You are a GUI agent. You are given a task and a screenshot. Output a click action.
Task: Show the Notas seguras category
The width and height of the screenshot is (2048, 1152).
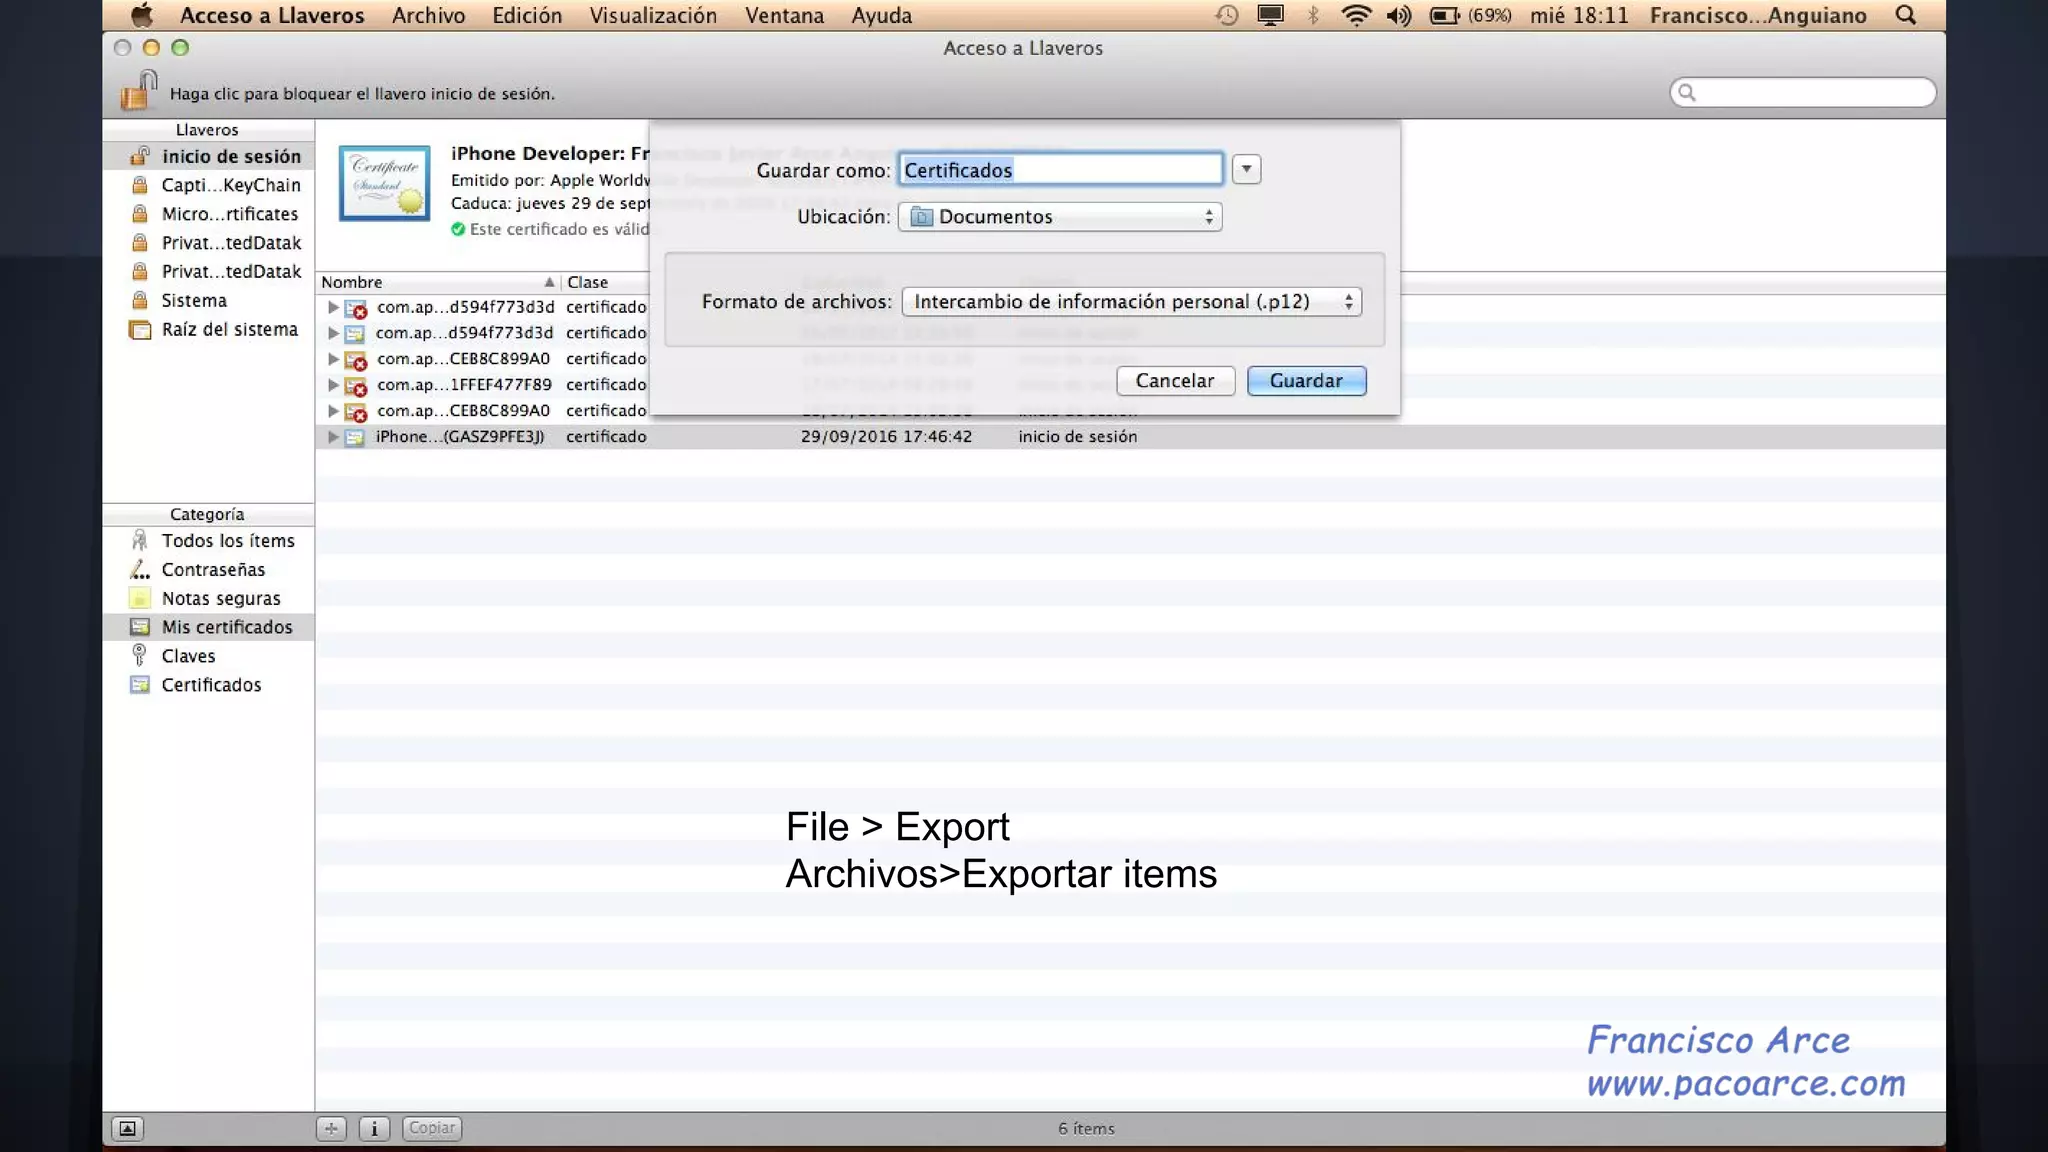click(x=208, y=598)
